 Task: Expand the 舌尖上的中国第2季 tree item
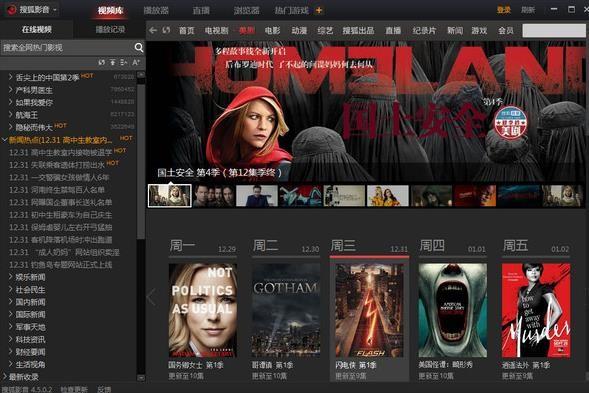(x=11, y=77)
